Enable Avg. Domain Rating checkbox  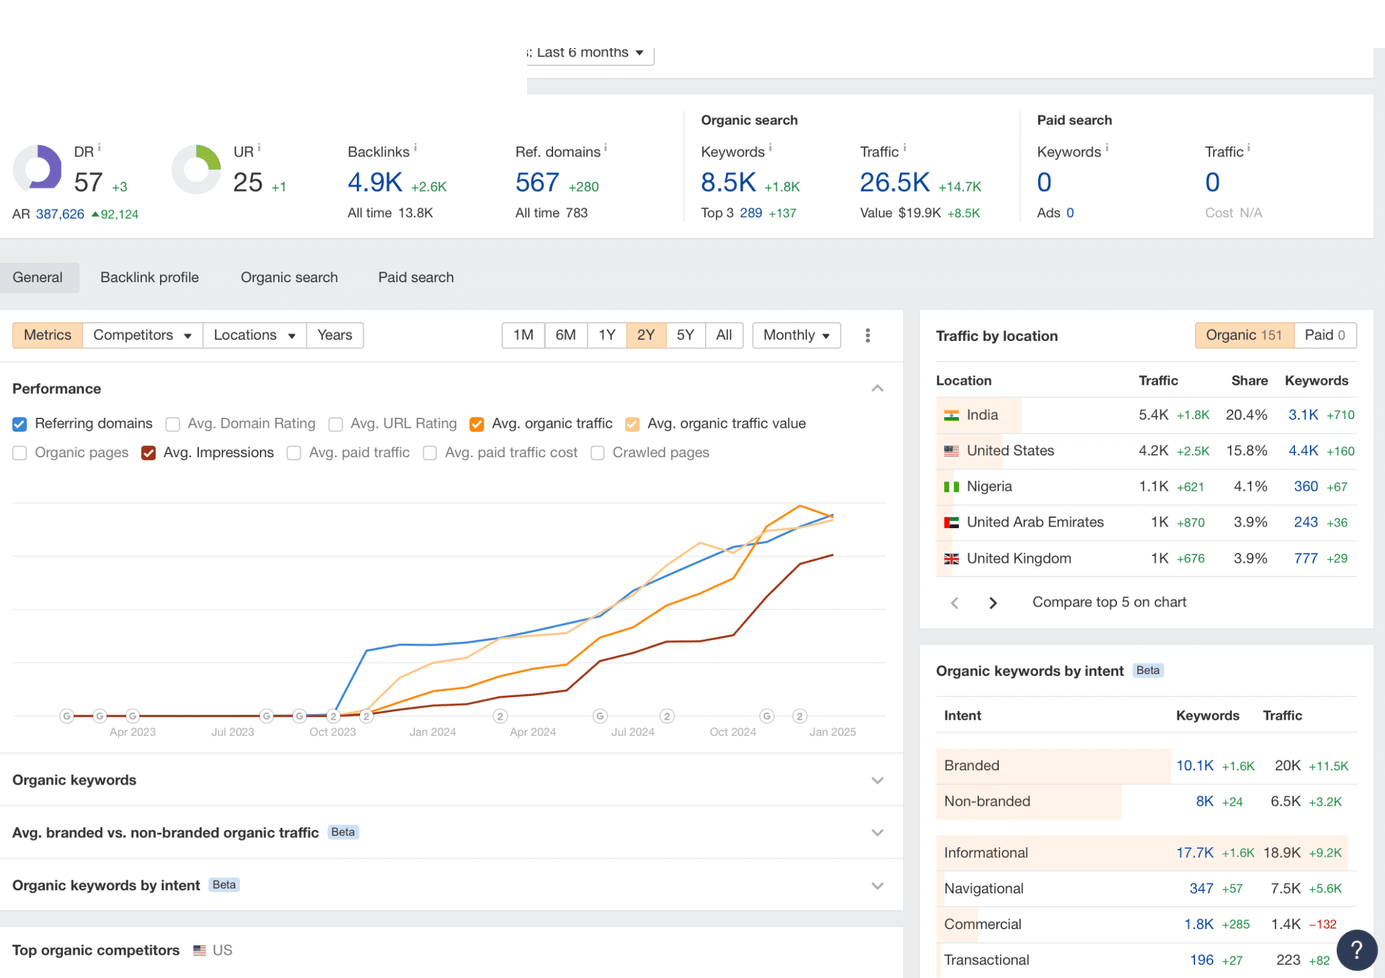tap(173, 424)
